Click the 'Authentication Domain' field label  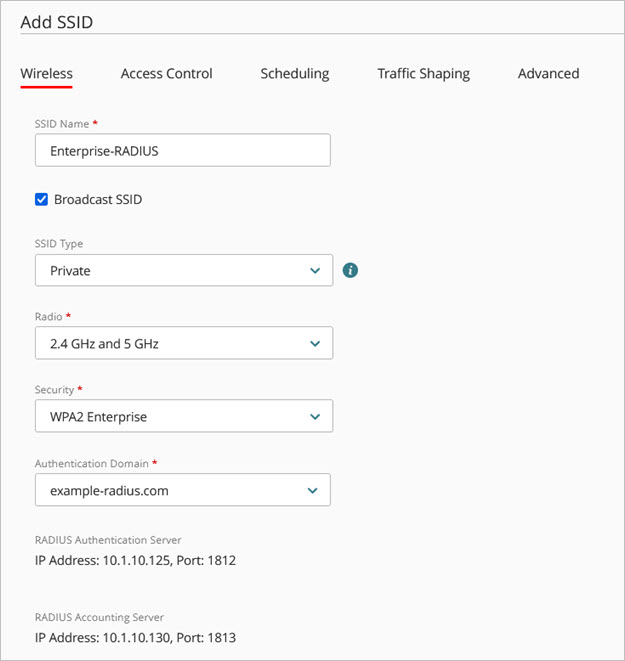click(91, 464)
